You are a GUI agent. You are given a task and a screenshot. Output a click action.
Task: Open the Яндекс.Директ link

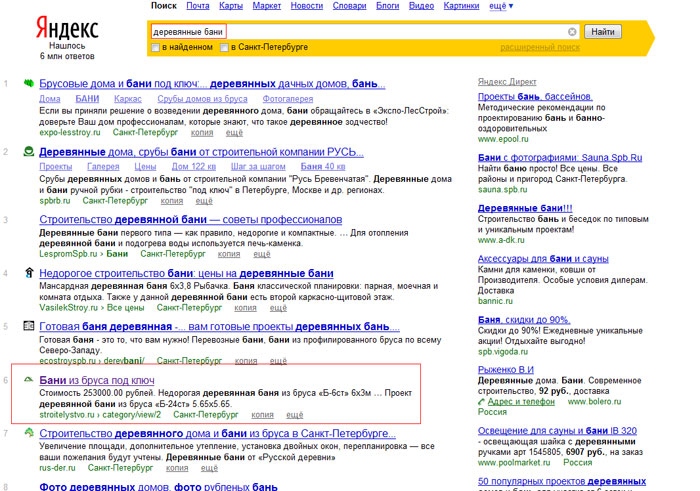(x=507, y=82)
